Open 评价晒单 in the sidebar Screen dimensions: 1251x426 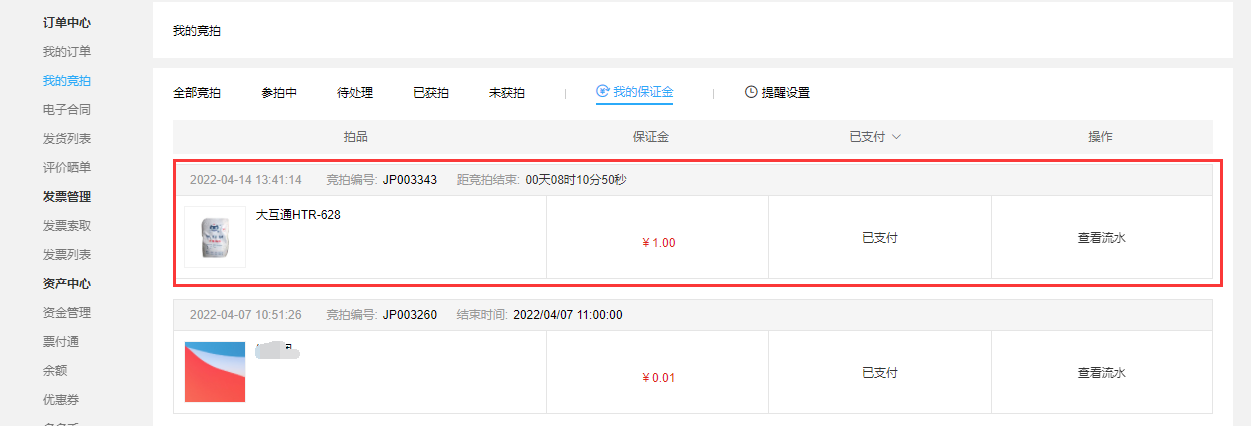(67, 167)
